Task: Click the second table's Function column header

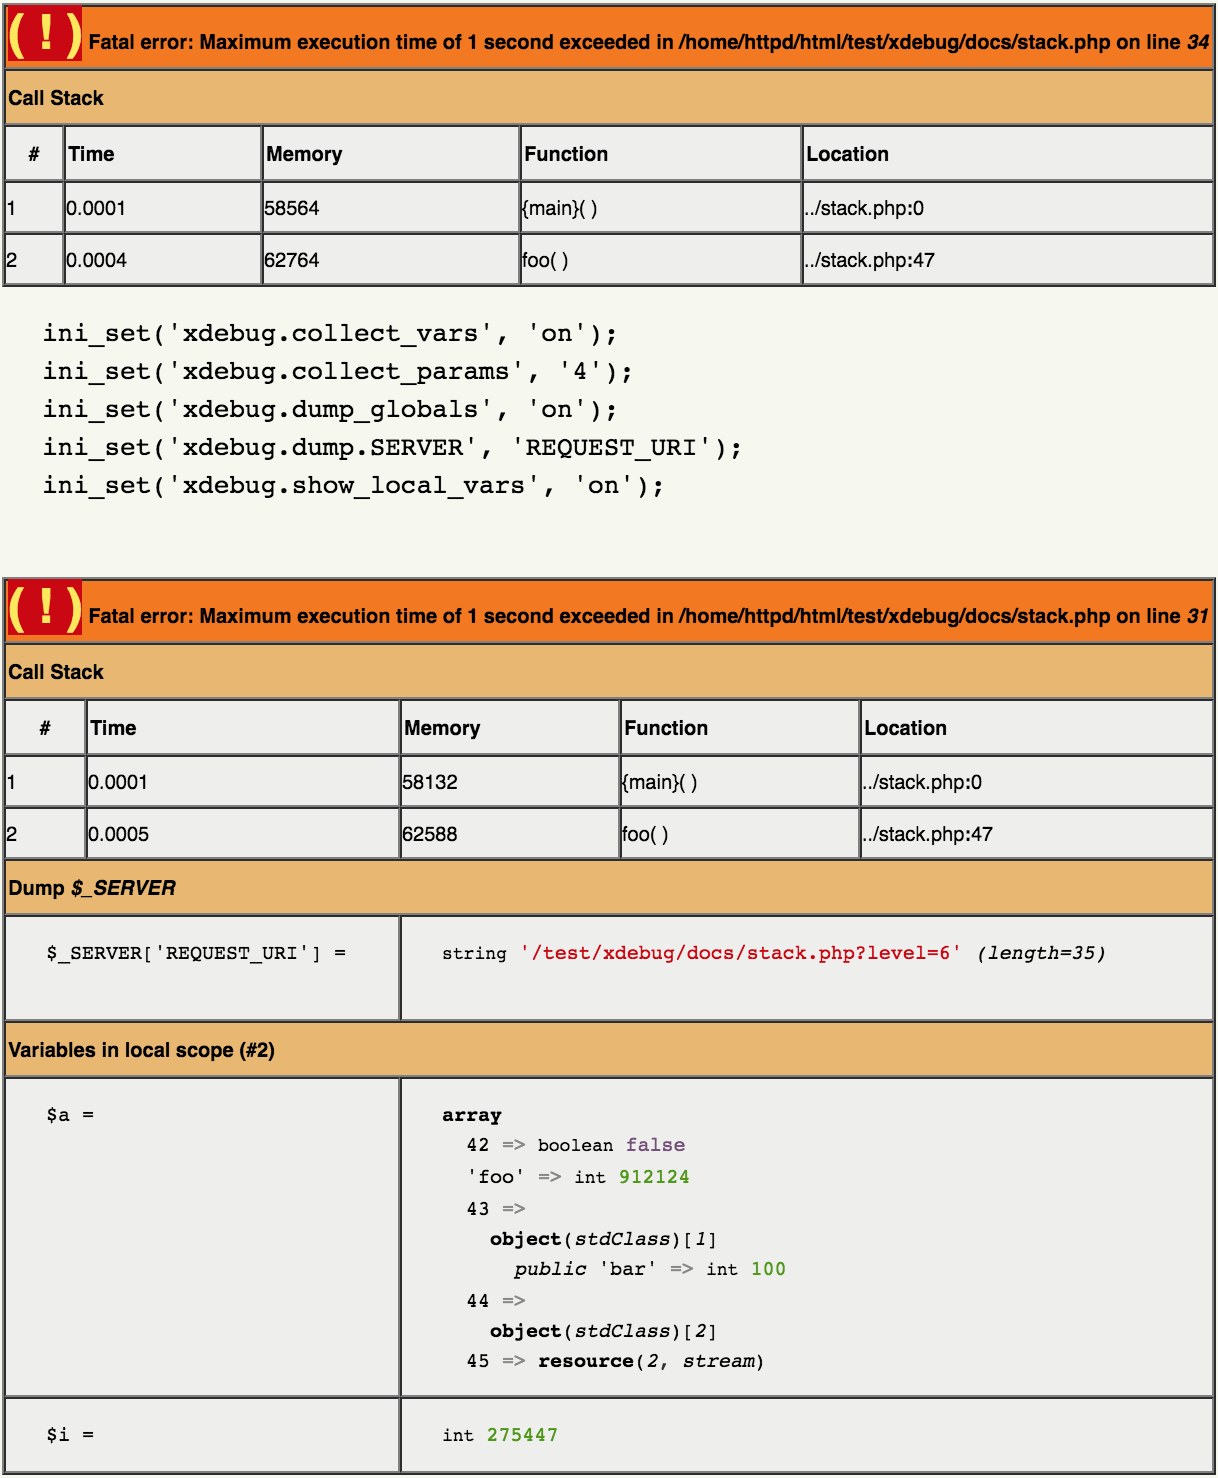Action: (740, 728)
